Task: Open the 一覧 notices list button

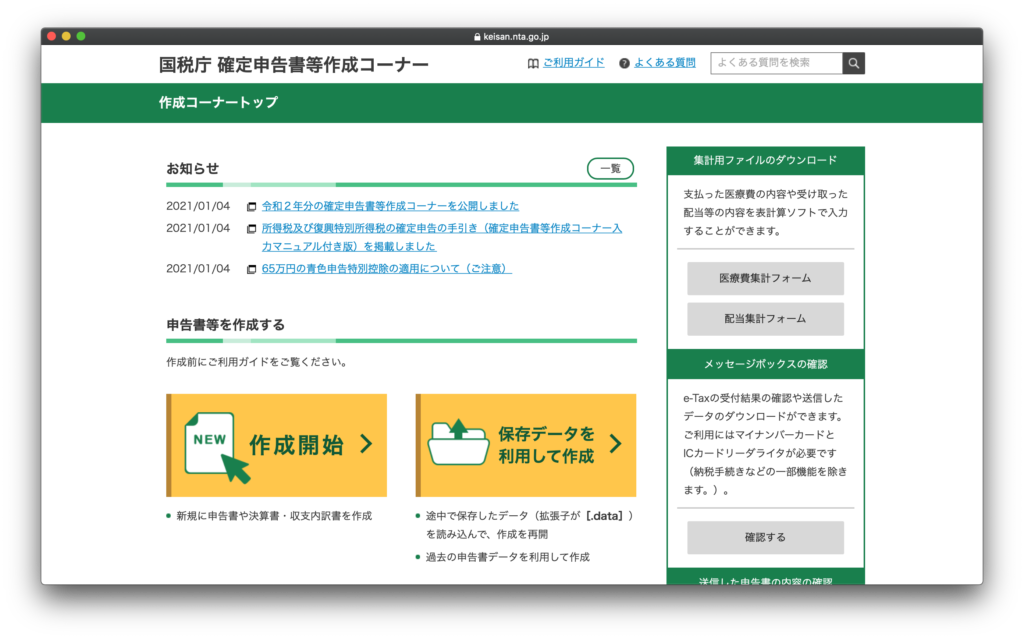Action: (611, 169)
